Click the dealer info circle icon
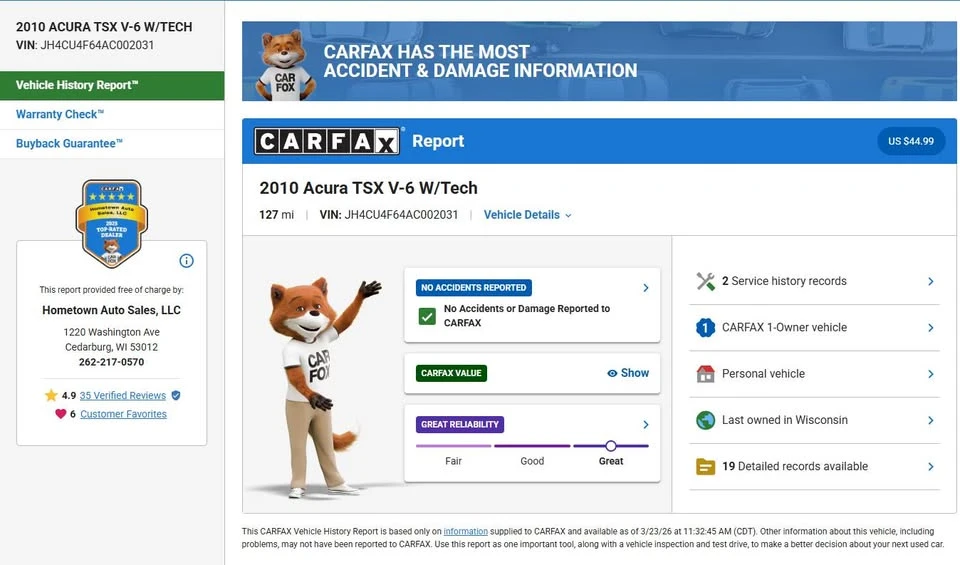This screenshot has width=960, height=565. pyautogui.click(x=186, y=261)
